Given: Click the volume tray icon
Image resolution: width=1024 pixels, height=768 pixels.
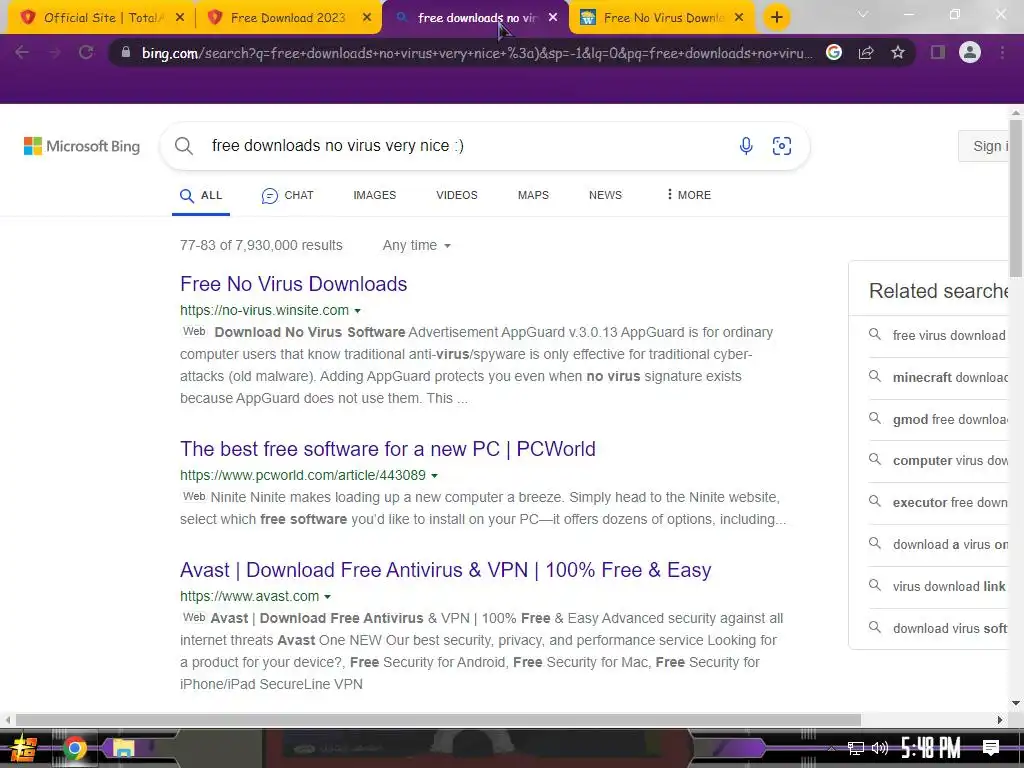Looking at the screenshot, I should (880, 748).
